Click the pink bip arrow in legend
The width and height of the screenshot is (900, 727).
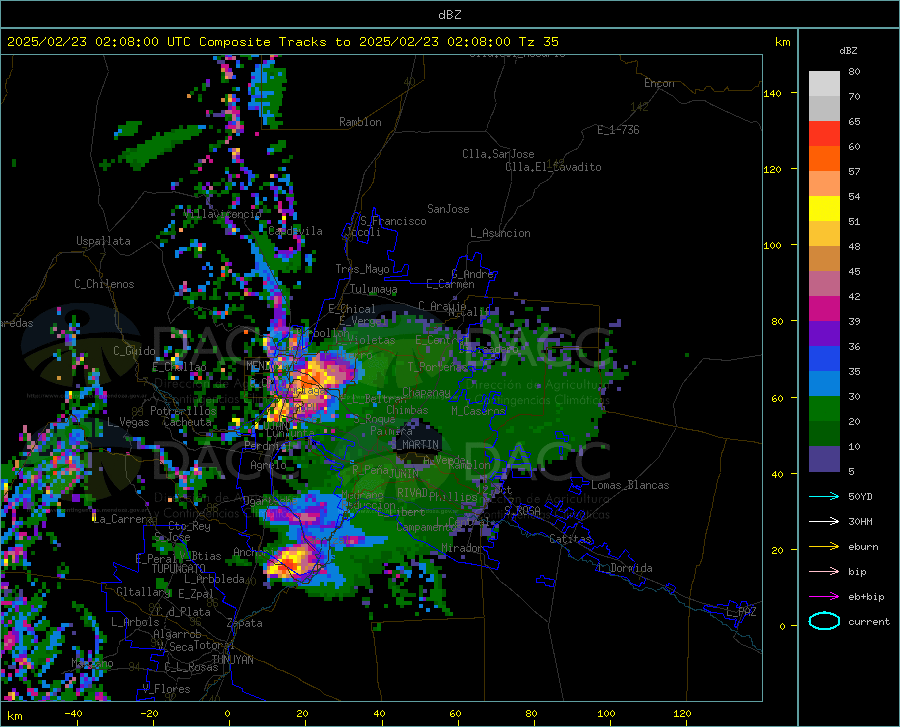point(824,572)
